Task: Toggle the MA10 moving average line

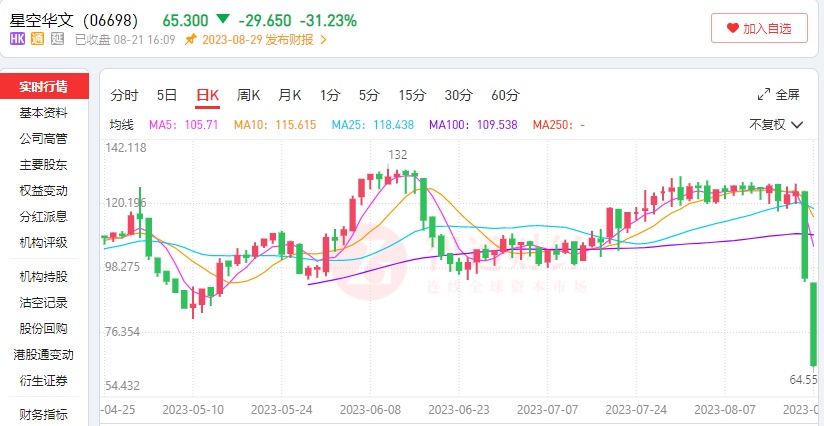Action: pos(274,125)
